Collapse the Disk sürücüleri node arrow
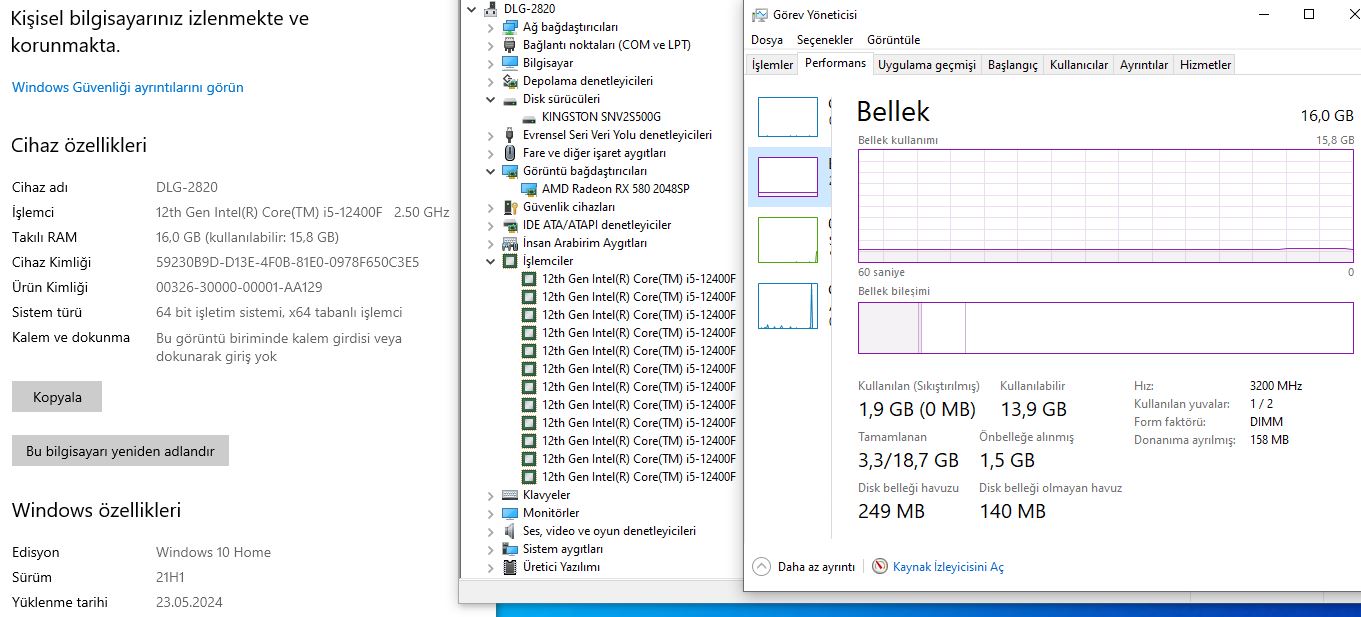This screenshot has height=617, width=1361. pos(490,99)
